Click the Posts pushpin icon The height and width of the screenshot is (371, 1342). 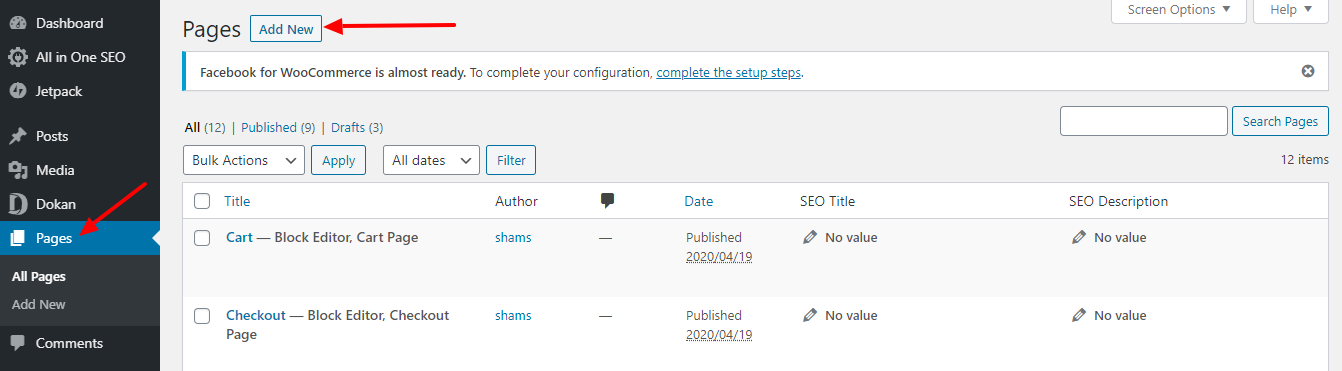coord(18,136)
